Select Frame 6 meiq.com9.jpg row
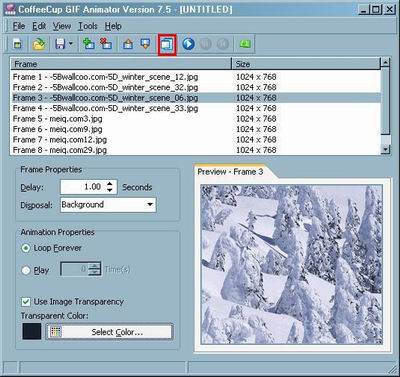Viewport: 400px width, 377px height. (195, 129)
